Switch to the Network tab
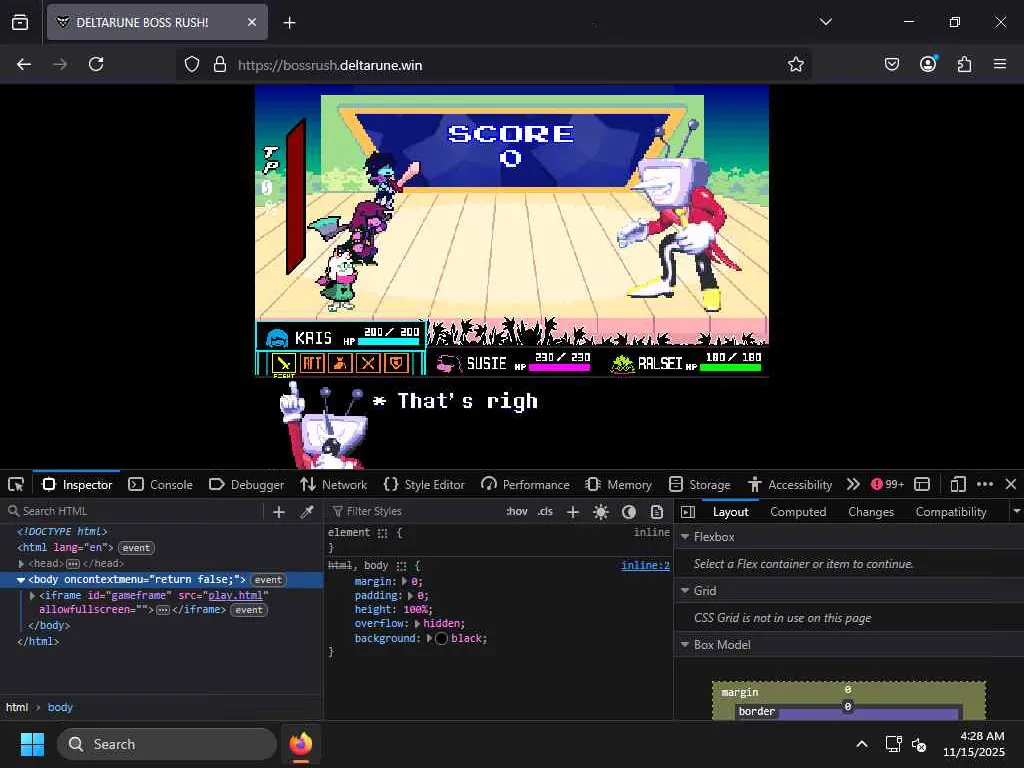The image size is (1024, 768). [x=334, y=485]
